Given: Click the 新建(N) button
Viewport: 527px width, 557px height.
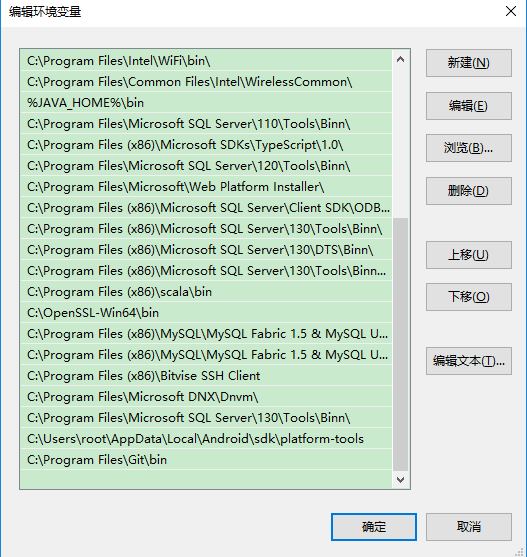Looking at the screenshot, I should (469, 63).
